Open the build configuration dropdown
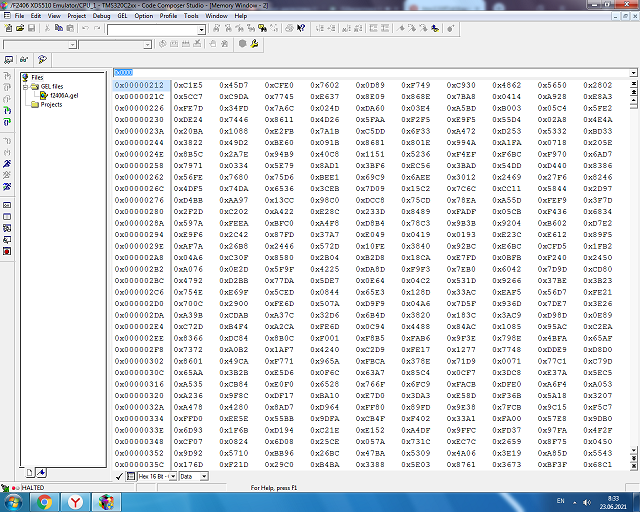Viewport: 640px width, 512px height. tap(147, 45)
